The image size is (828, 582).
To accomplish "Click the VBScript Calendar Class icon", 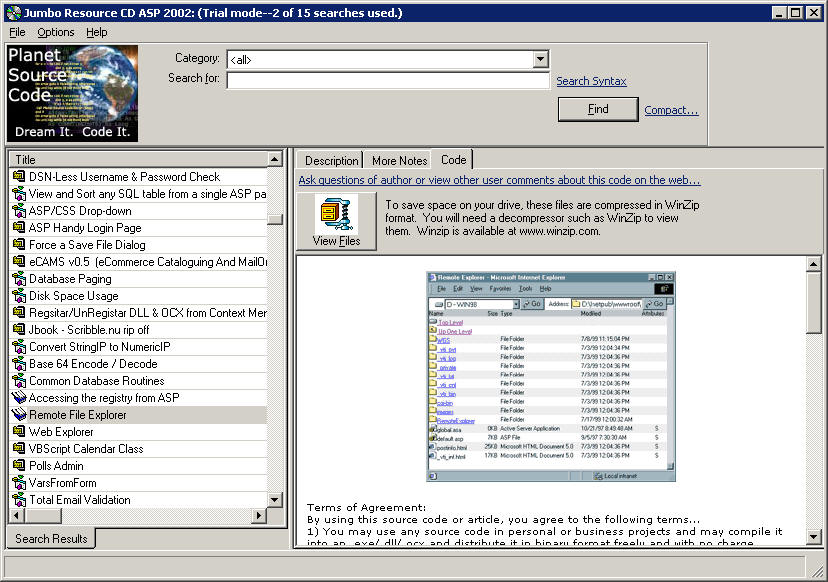I will point(19,448).
